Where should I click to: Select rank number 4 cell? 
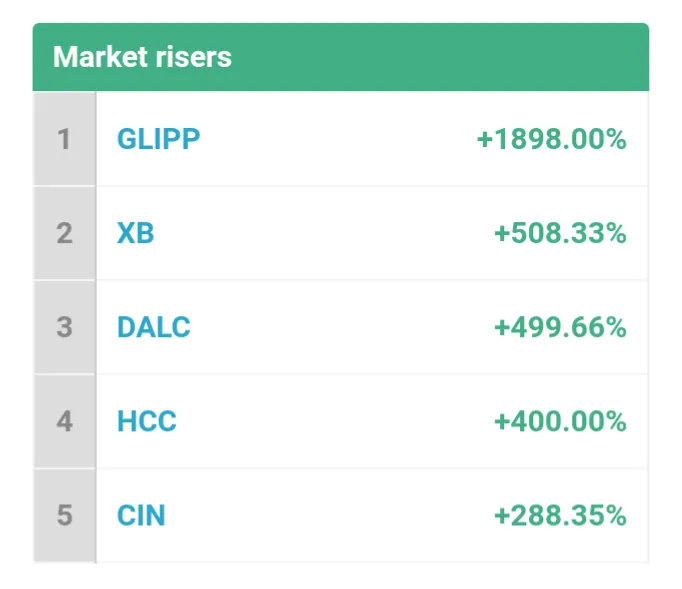[x=64, y=421]
